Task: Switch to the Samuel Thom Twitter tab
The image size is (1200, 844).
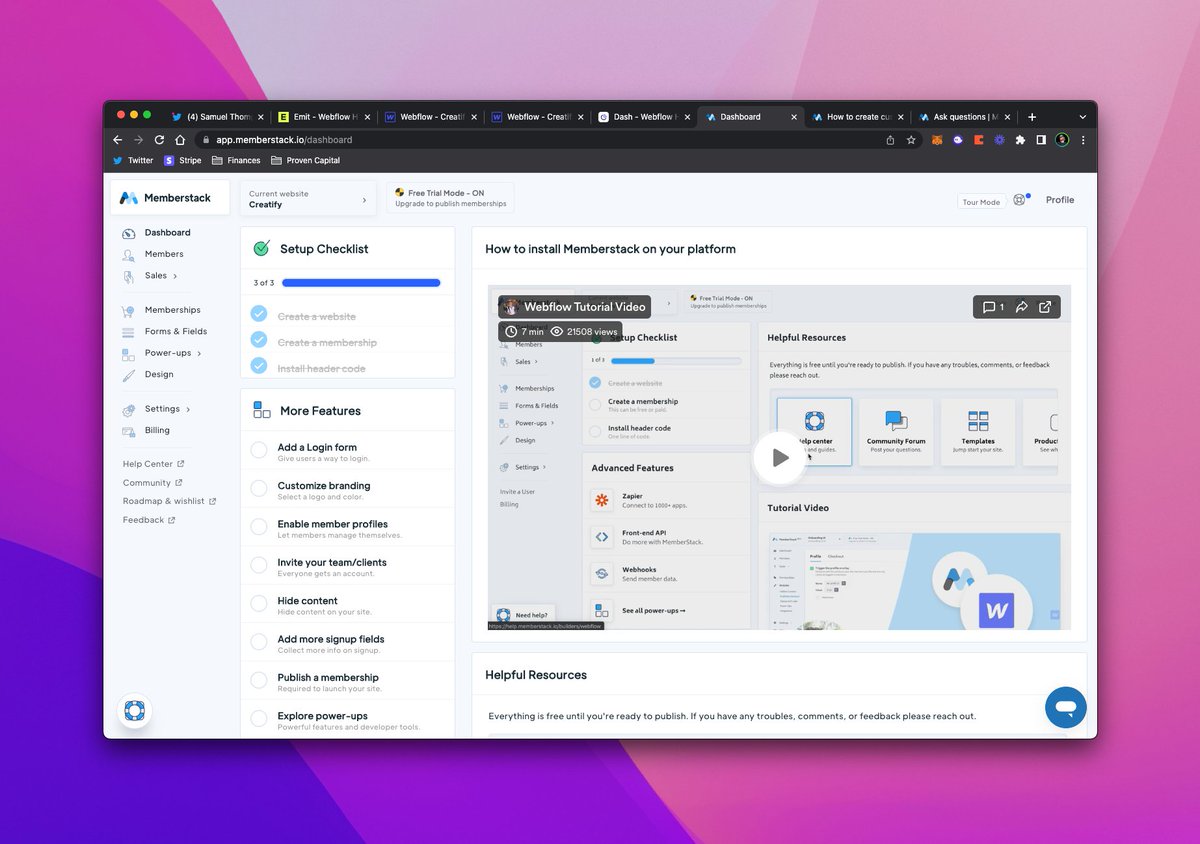Action: (216, 117)
